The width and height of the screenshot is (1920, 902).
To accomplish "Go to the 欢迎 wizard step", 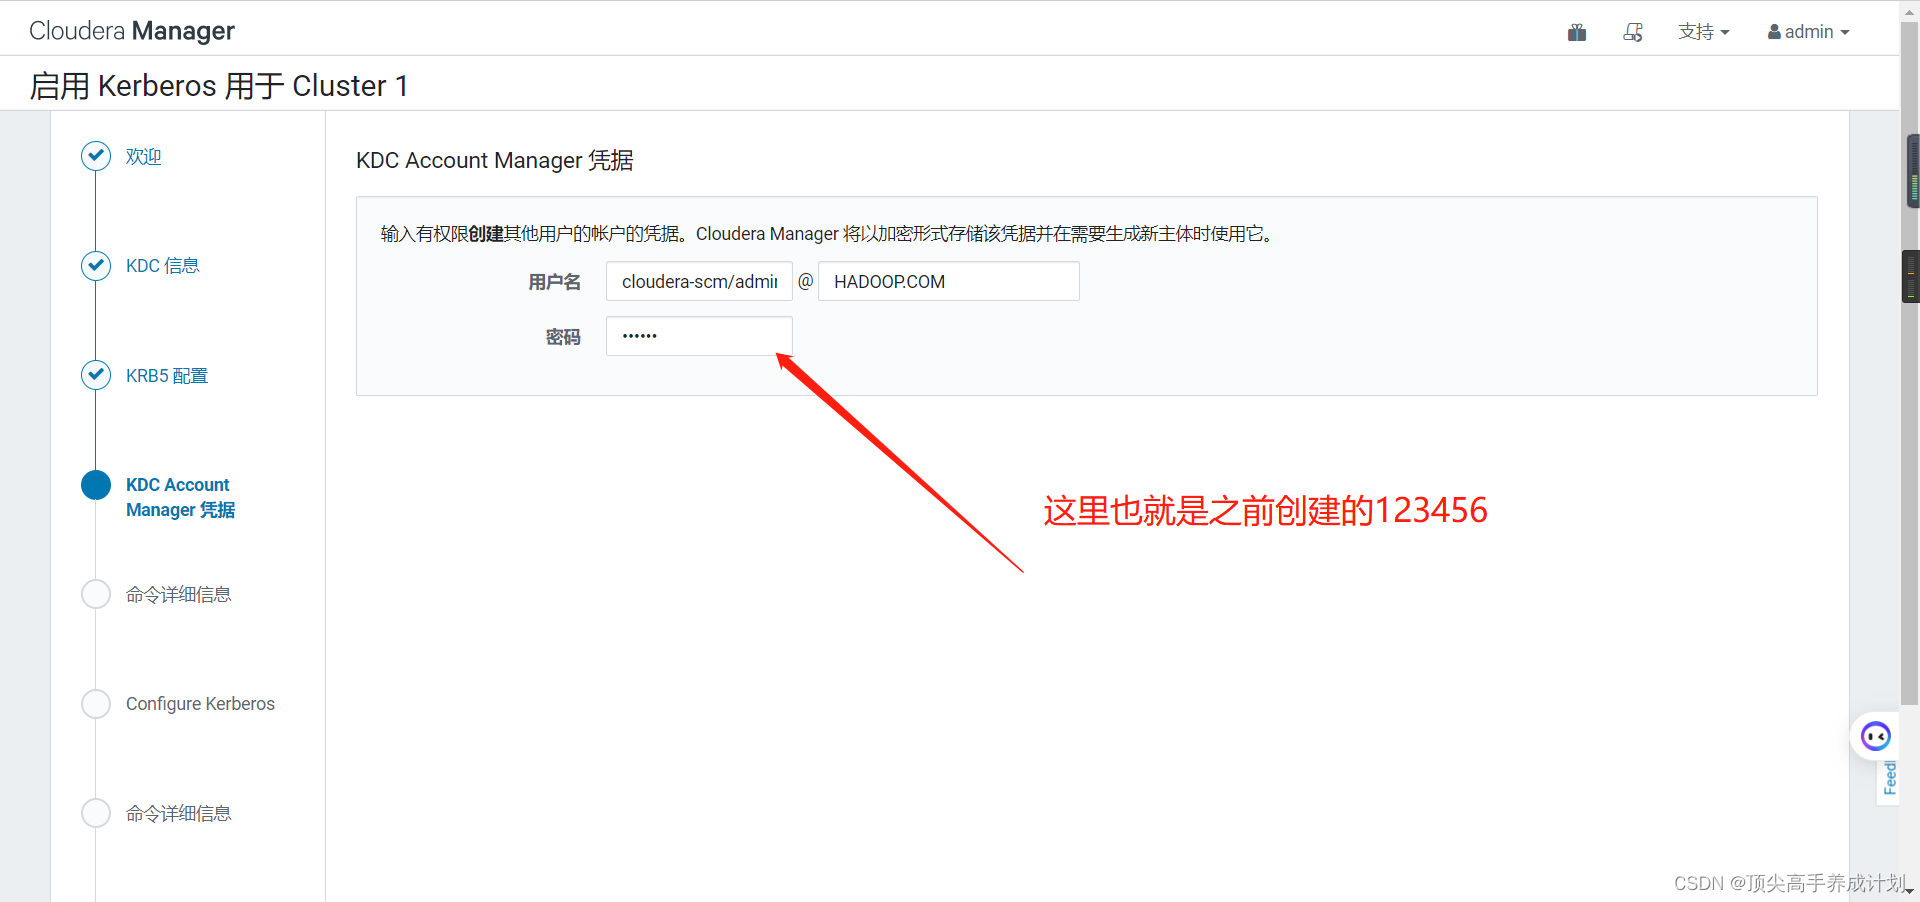I will (x=143, y=157).
